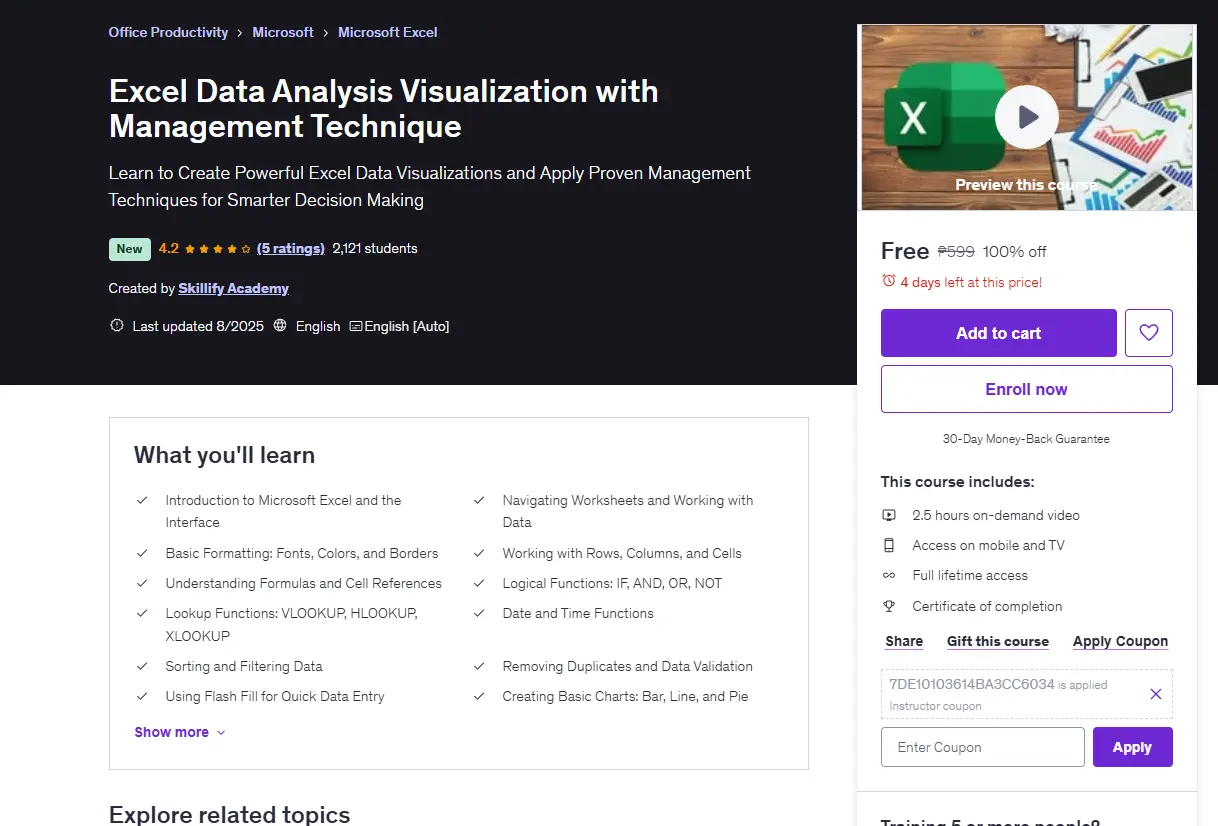Click '2,121 students' text

click(x=375, y=248)
